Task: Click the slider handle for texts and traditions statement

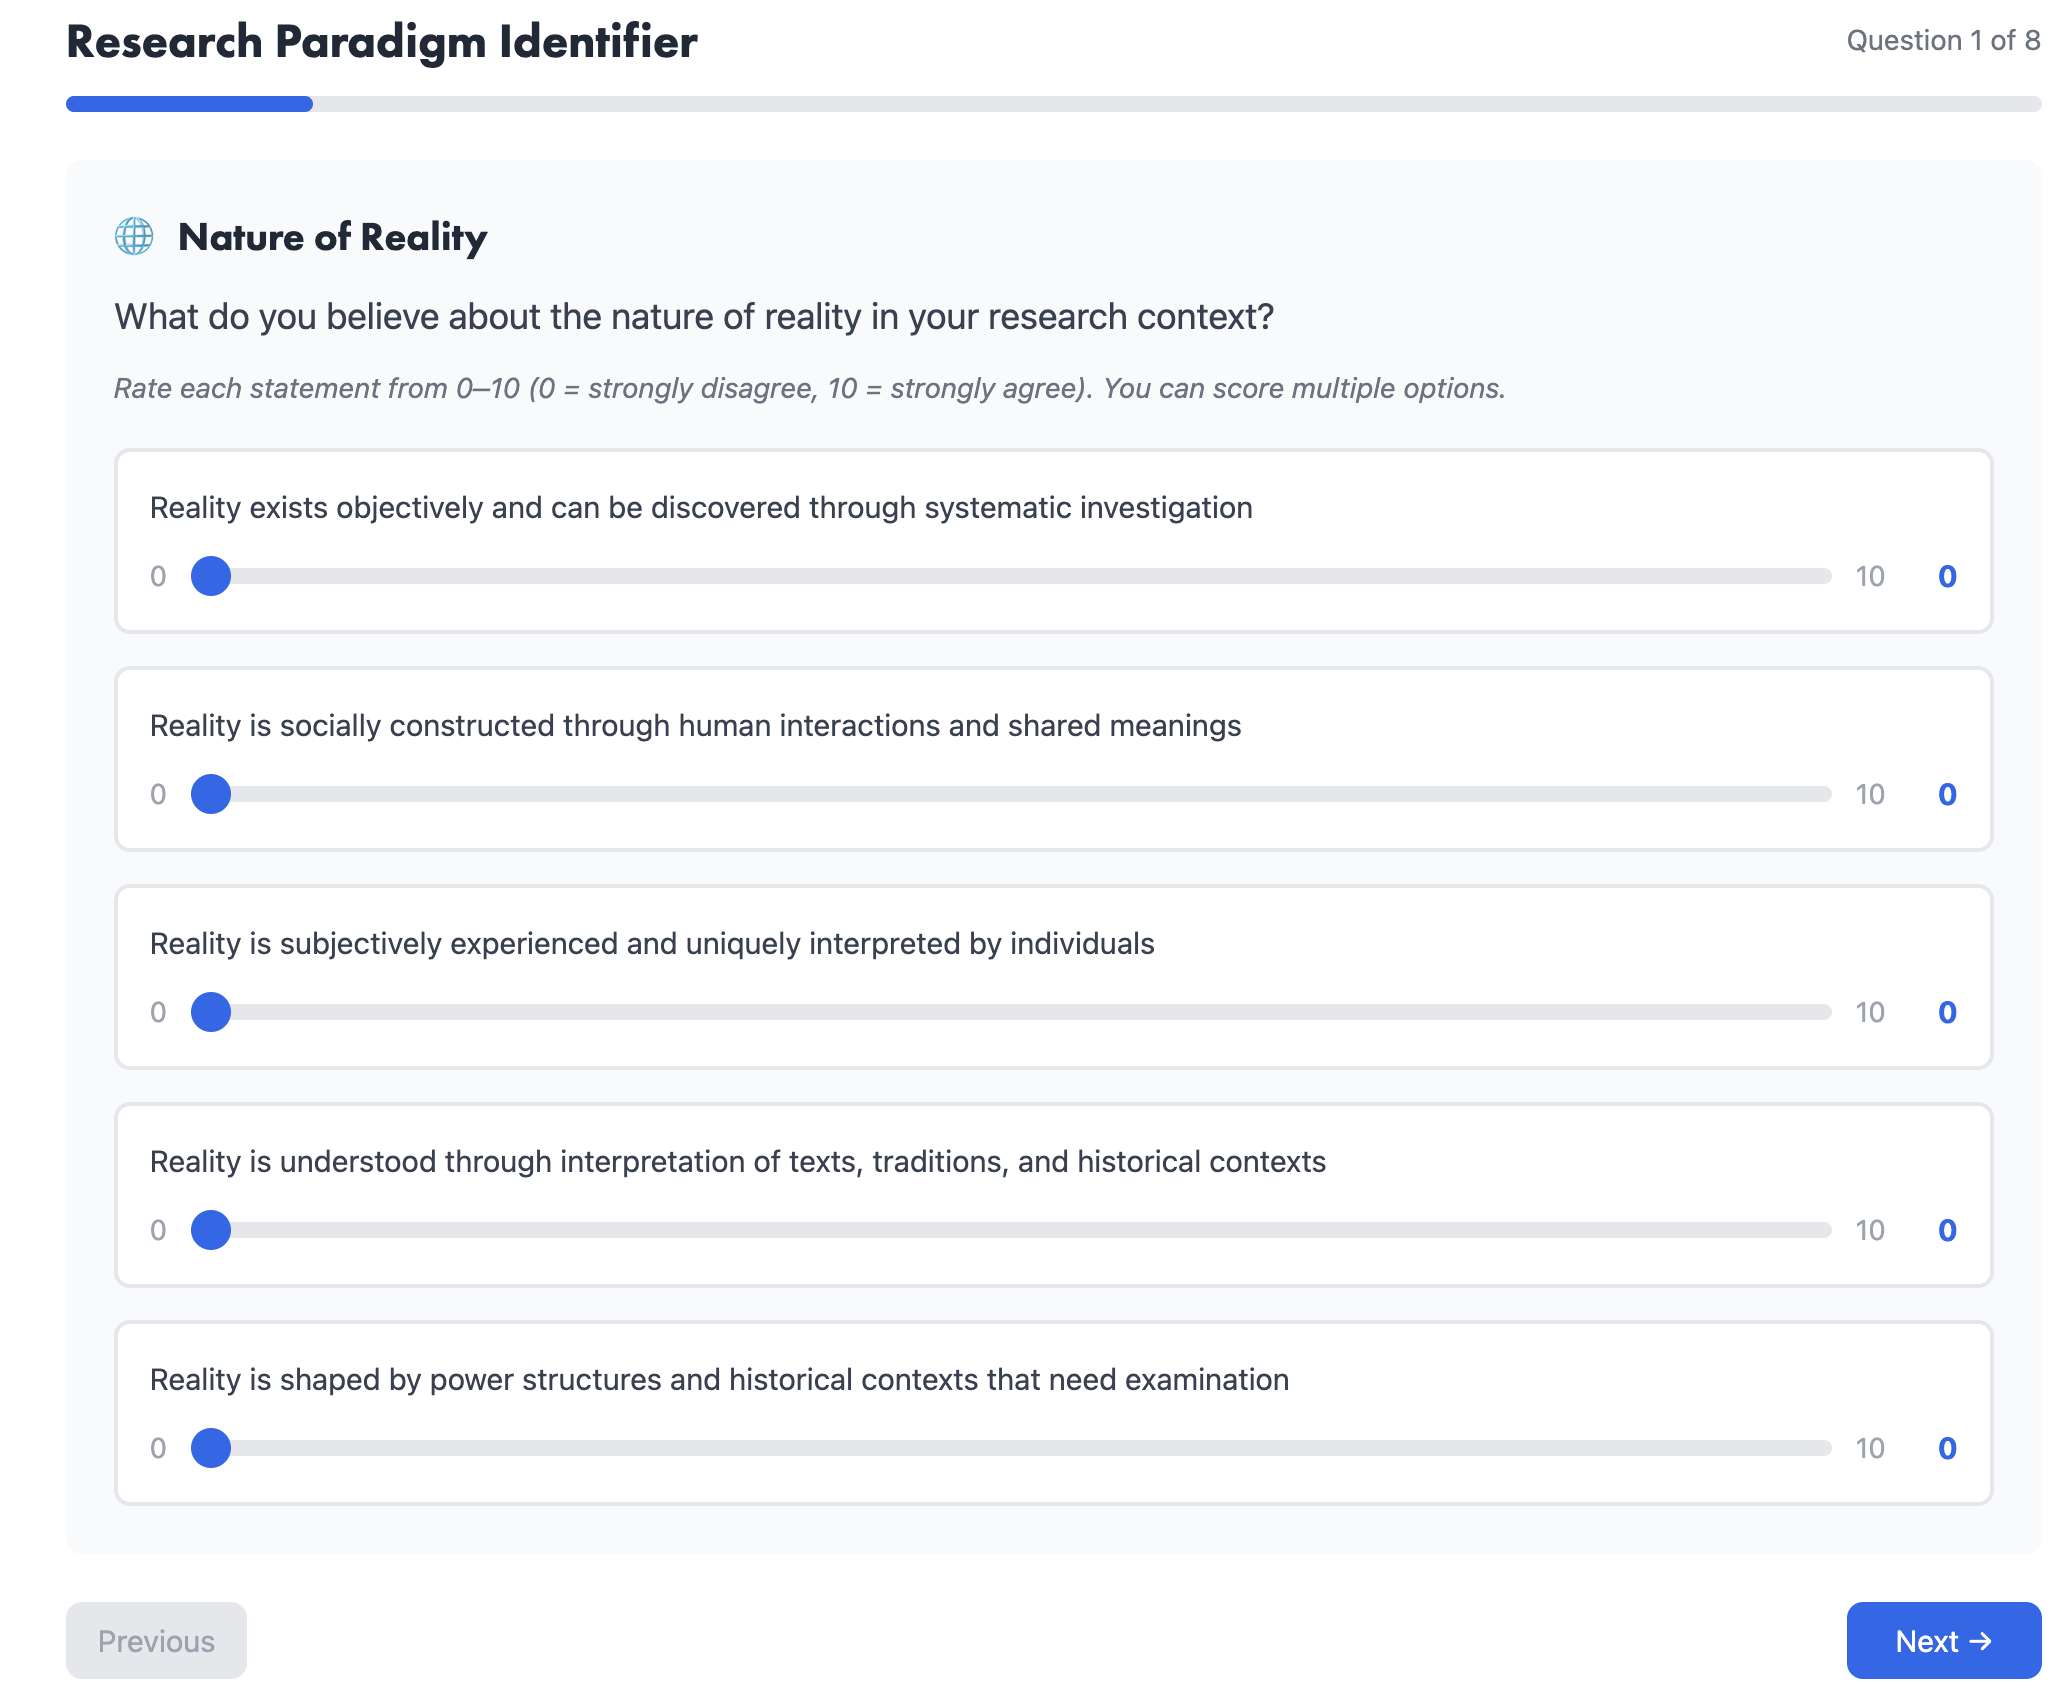Action: pos(211,1230)
